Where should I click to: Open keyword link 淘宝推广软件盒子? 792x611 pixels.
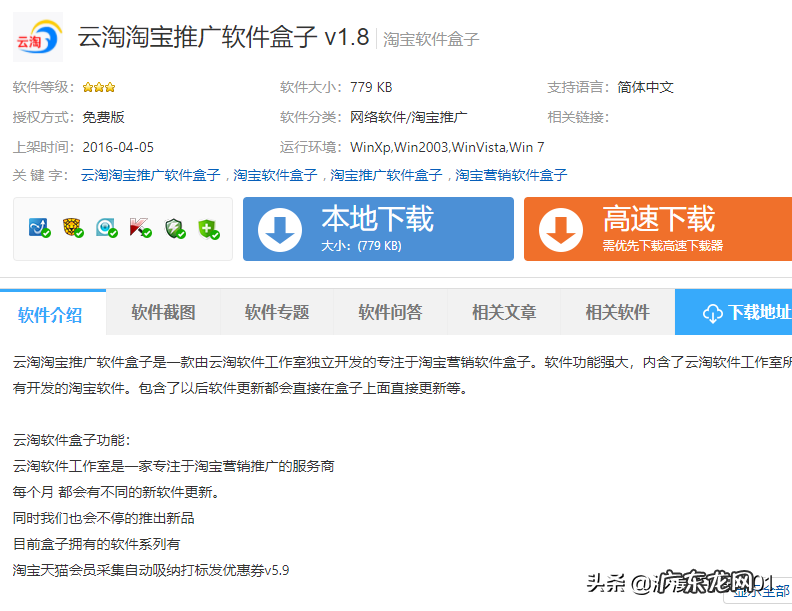[386, 175]
